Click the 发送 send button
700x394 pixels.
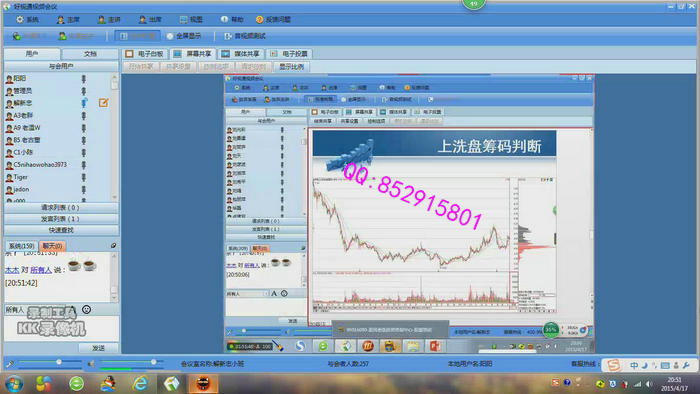click(x=98, y=348)
